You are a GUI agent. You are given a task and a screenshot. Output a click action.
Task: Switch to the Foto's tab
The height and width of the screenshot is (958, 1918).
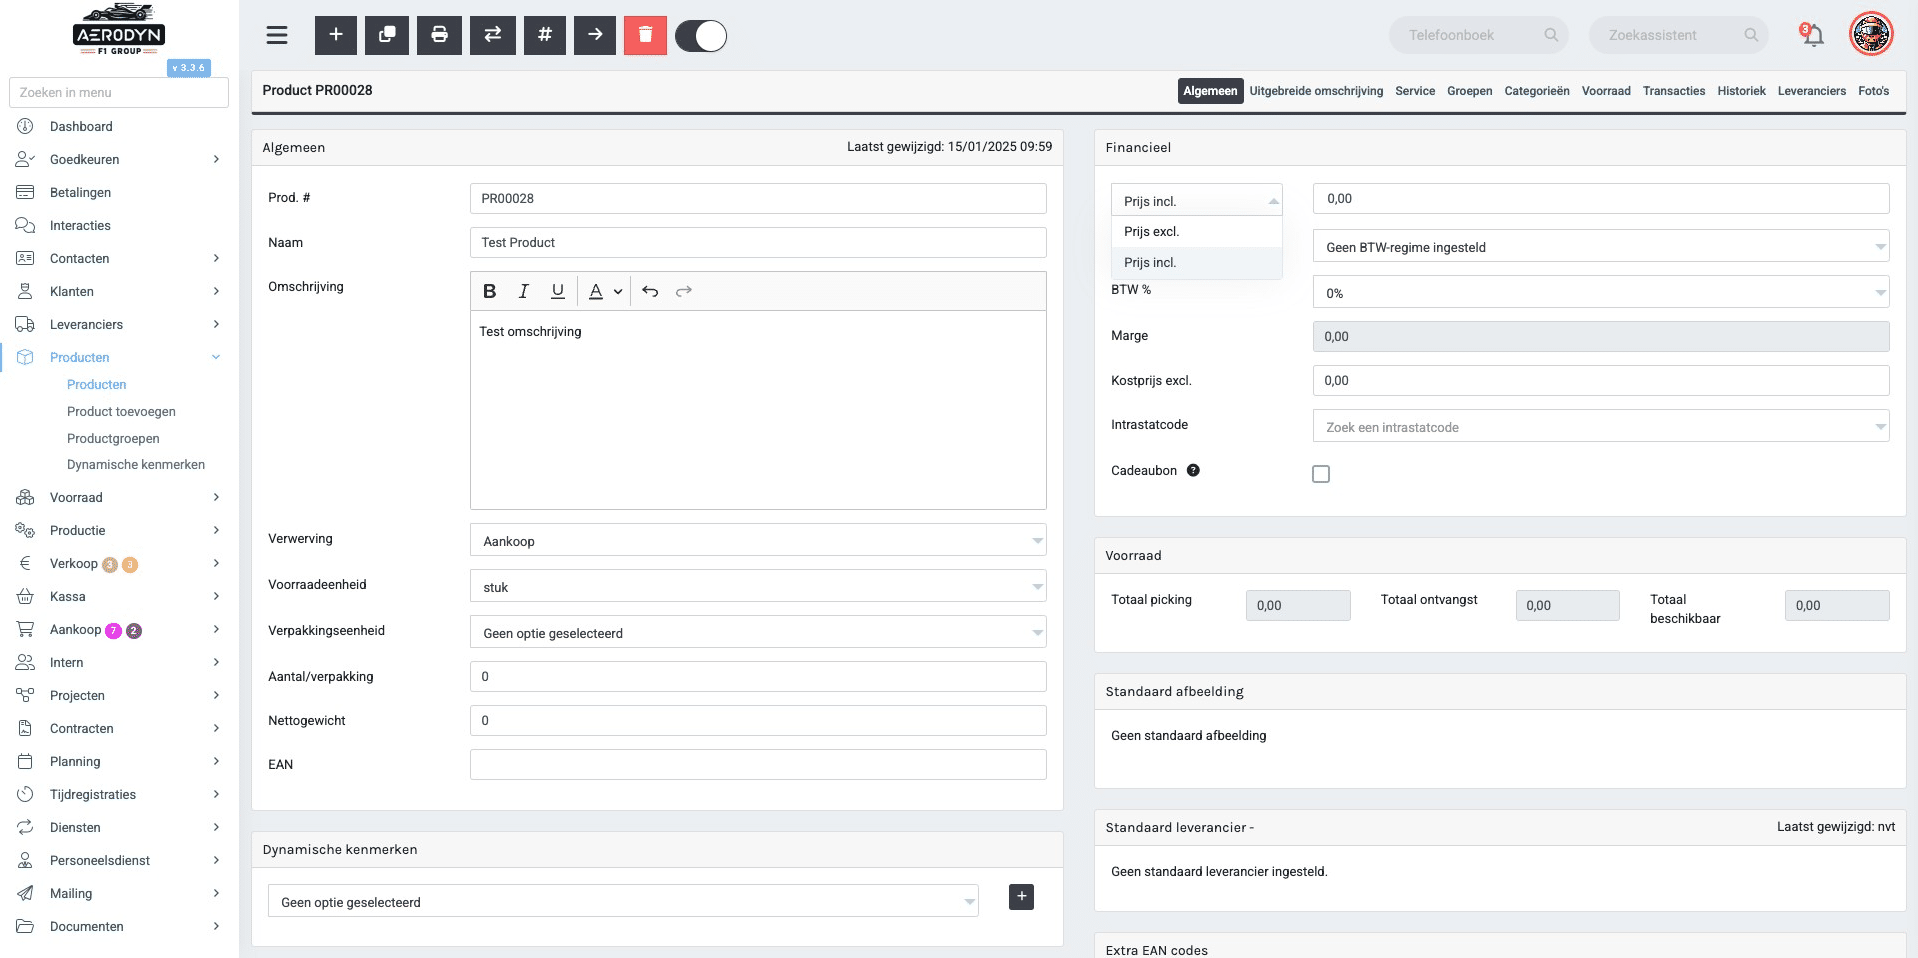tap(1873, 91)
